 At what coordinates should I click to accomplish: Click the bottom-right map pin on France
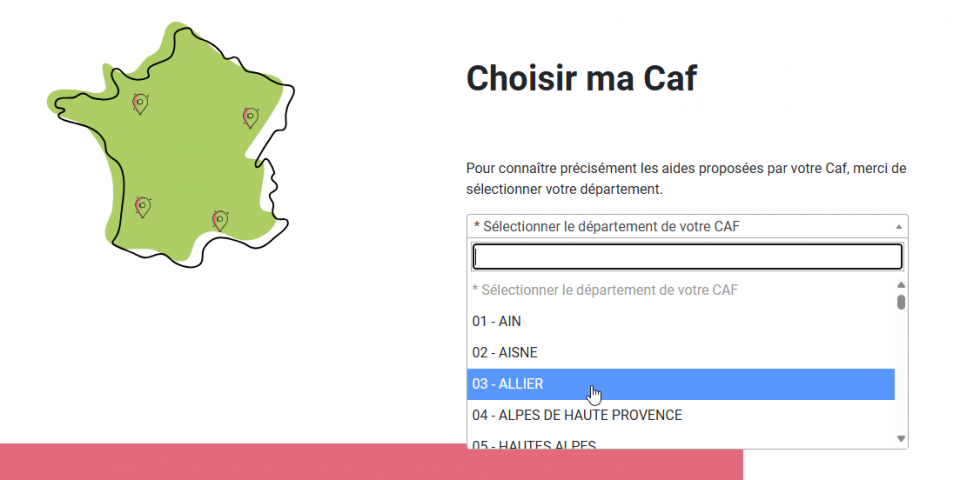pyautogui.click(x=220, y=219)
